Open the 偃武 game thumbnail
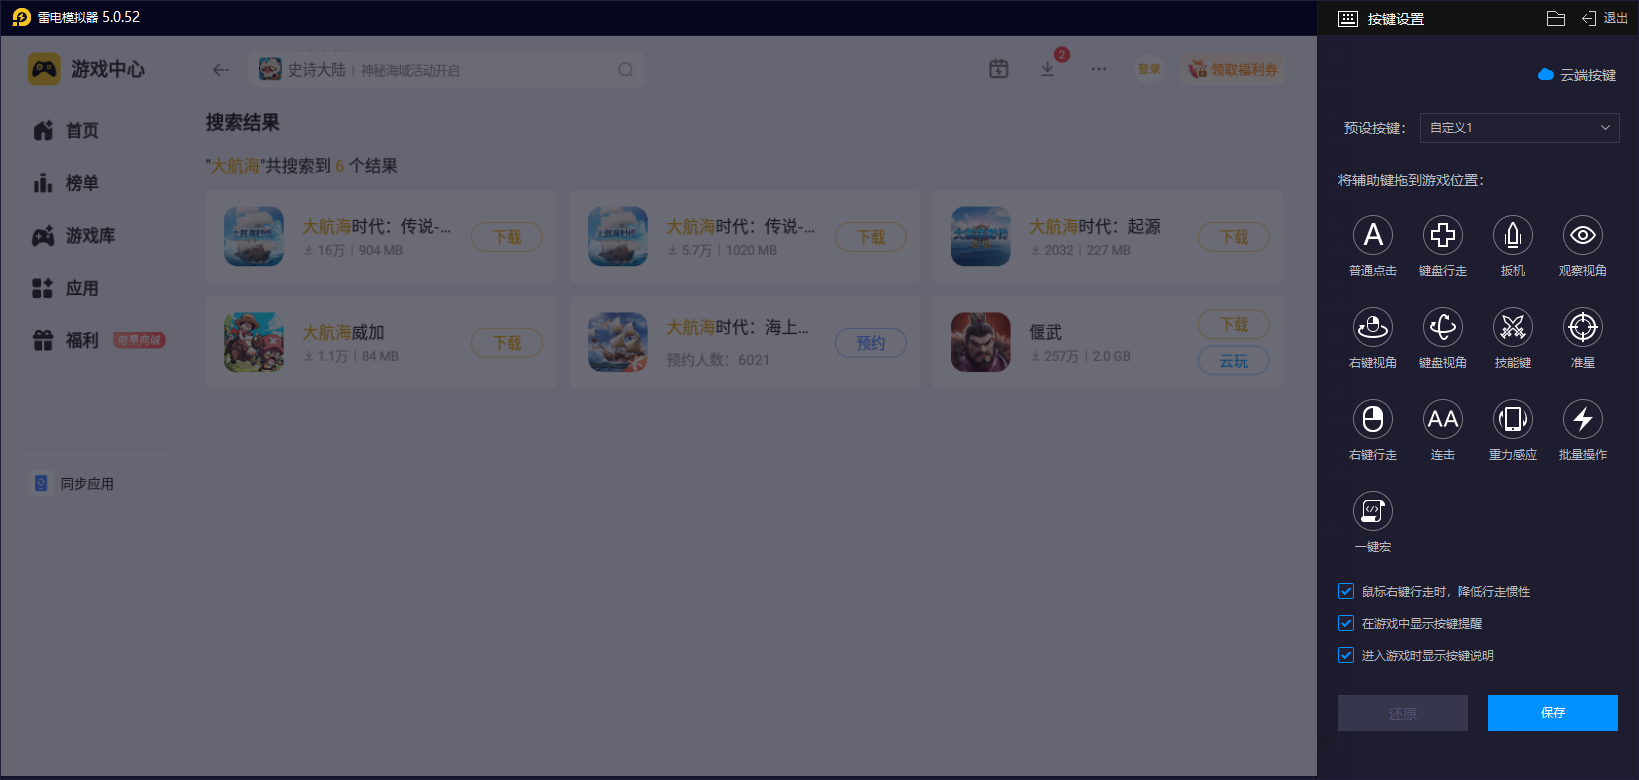Screen dimensions: 1639x780 tap(981, 342)
